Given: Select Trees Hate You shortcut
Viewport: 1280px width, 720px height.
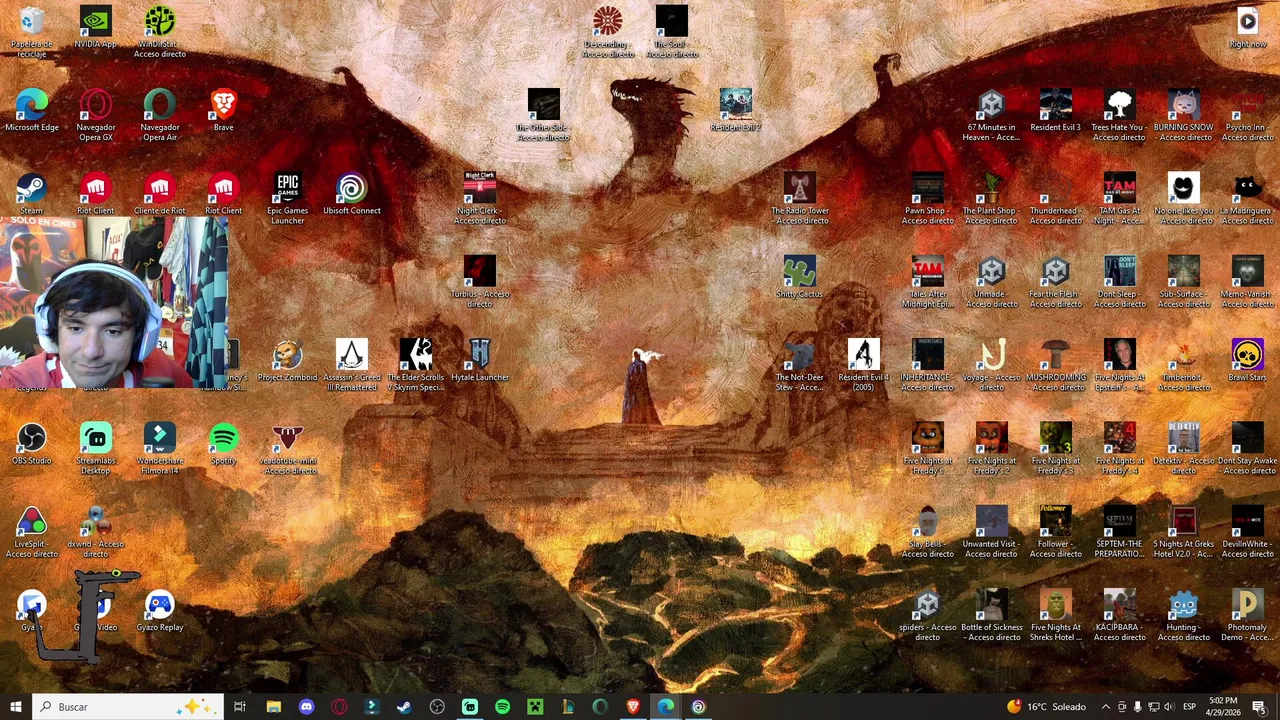Looking at the screenshot, I should click(x=1119, y=115).
